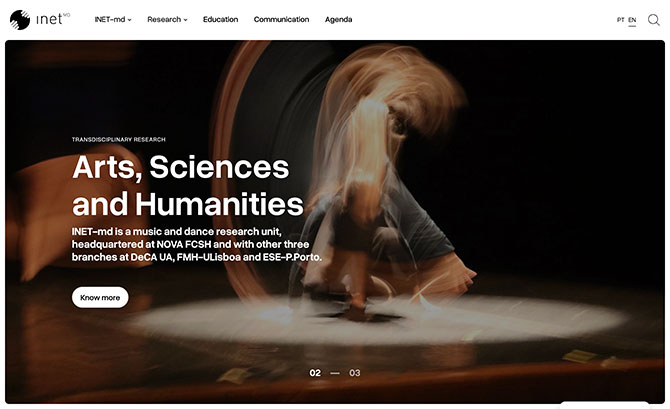Open the Communication menu item
The height and width of the screenshot is (409, 670).
[x=281, y=20]
